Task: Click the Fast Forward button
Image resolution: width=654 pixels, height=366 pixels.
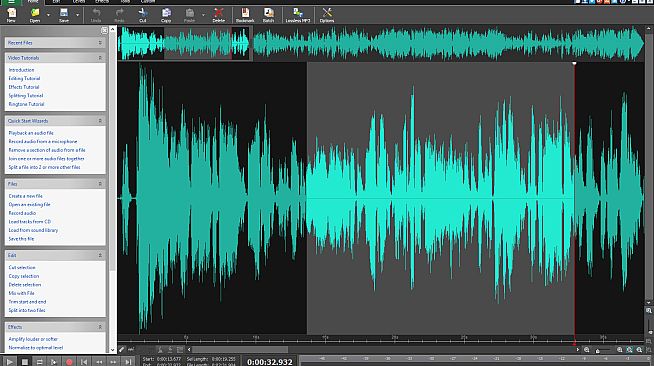Action: 113,361
